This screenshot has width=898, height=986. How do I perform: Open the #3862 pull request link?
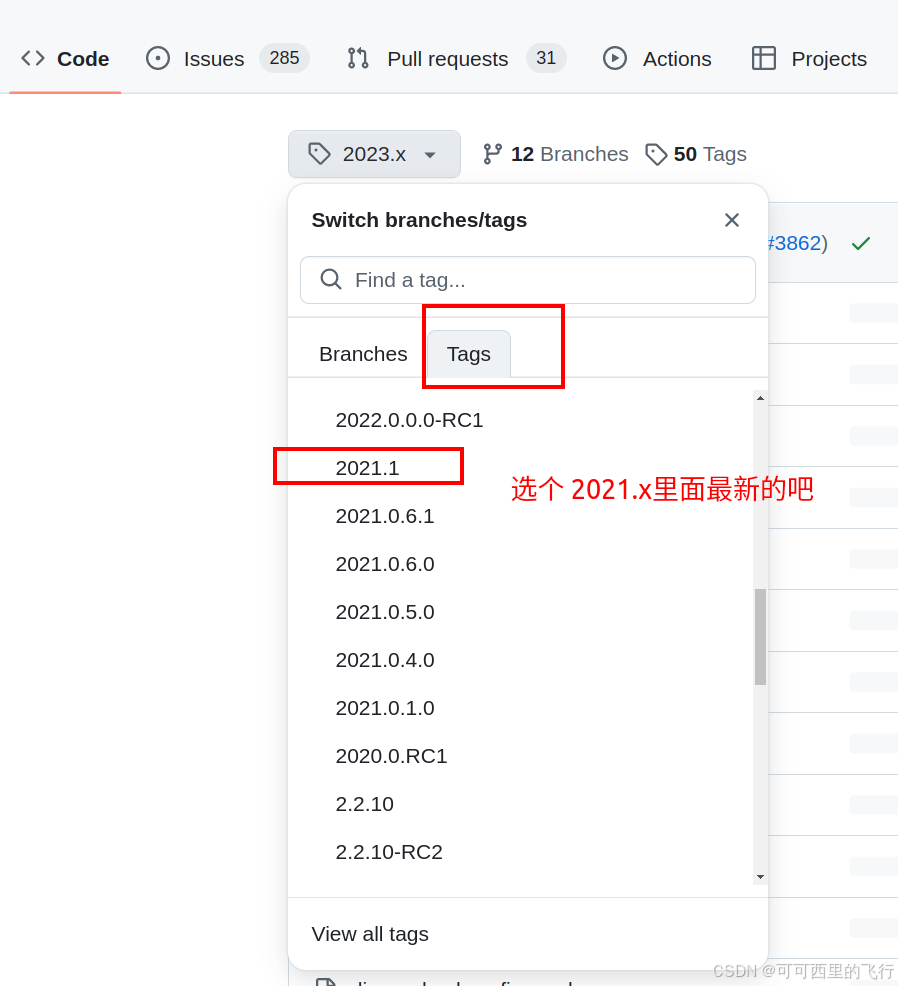click(x=795, y=243)
